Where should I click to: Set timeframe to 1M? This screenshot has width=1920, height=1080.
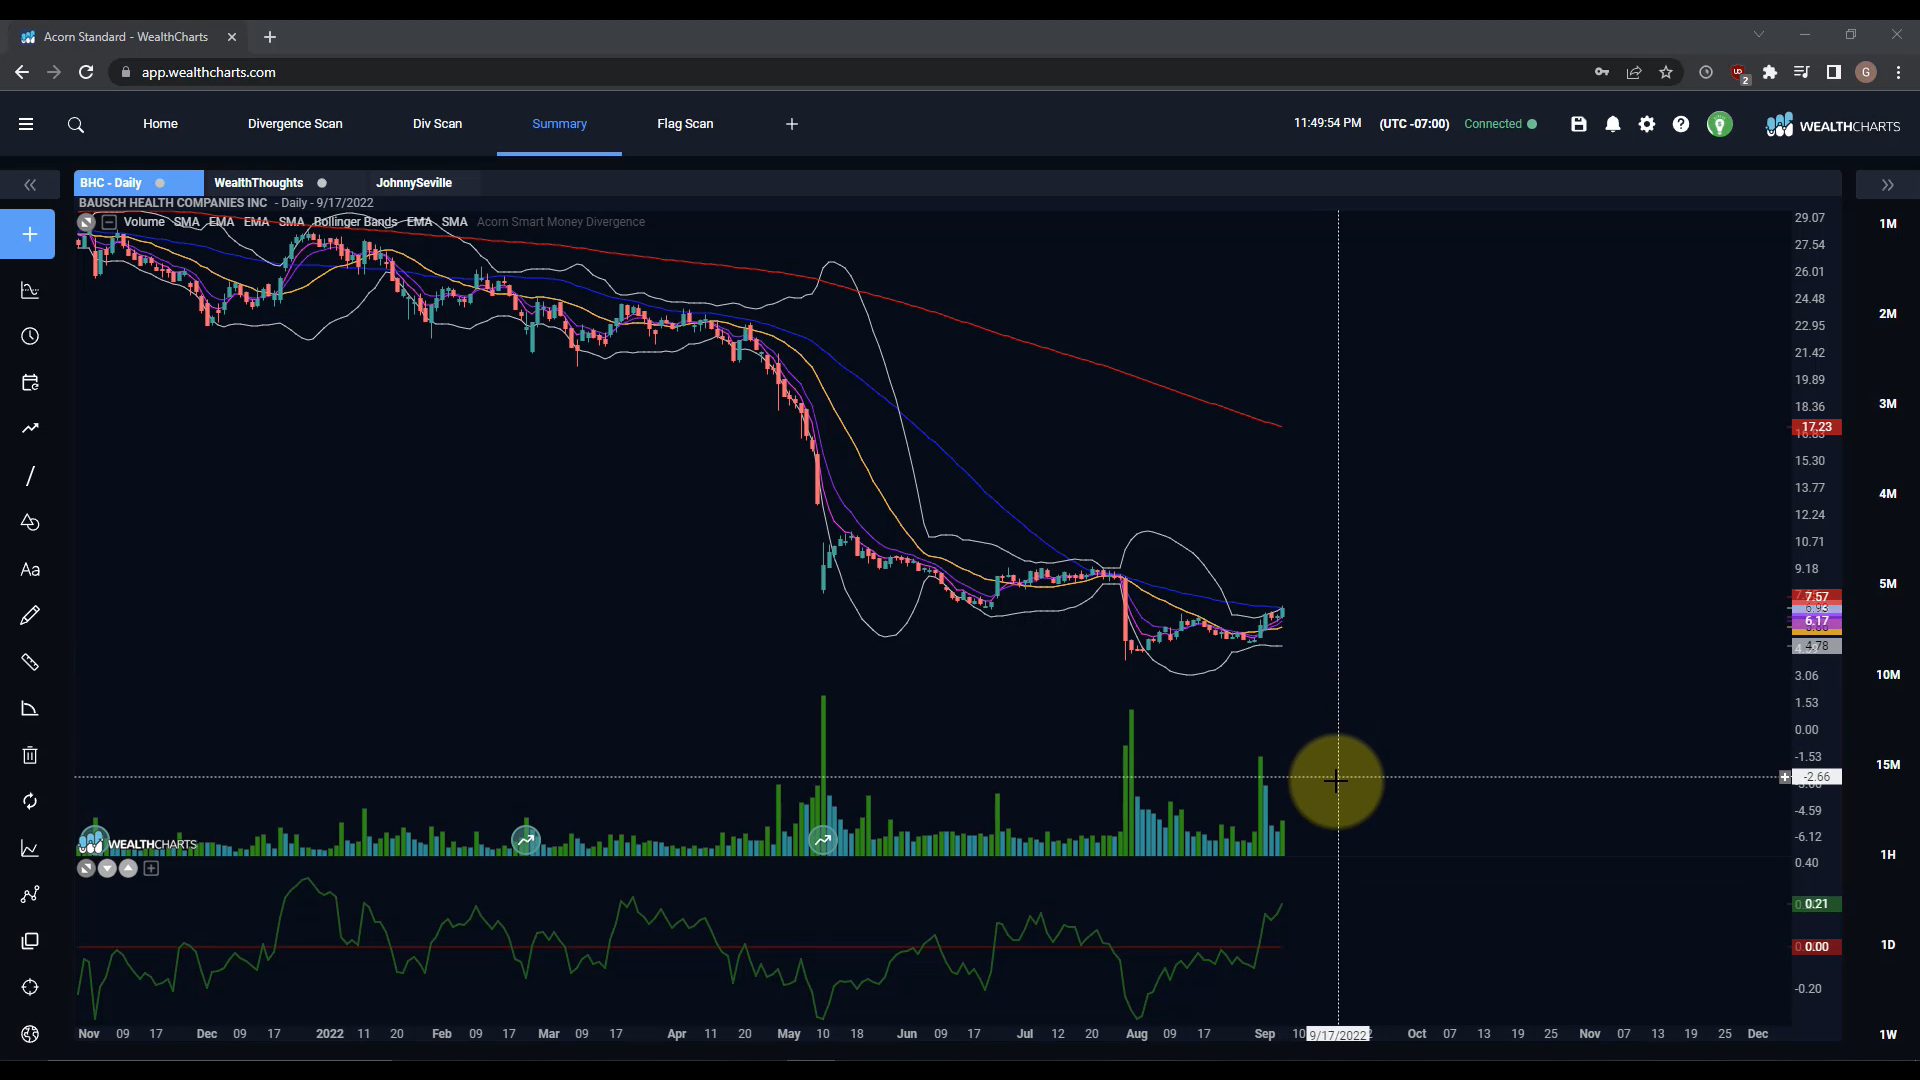coord(1887,224)
